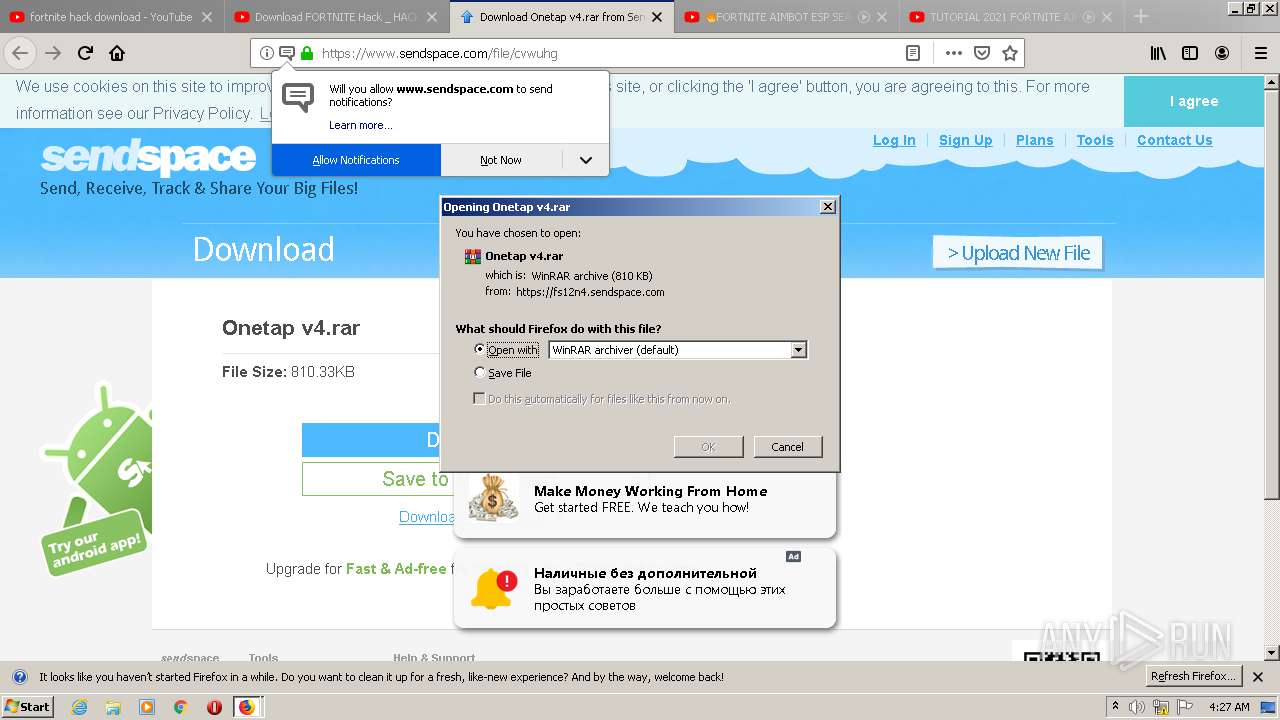
Task: Click the 'I agree' cookie button
Action: [1194, 101]
